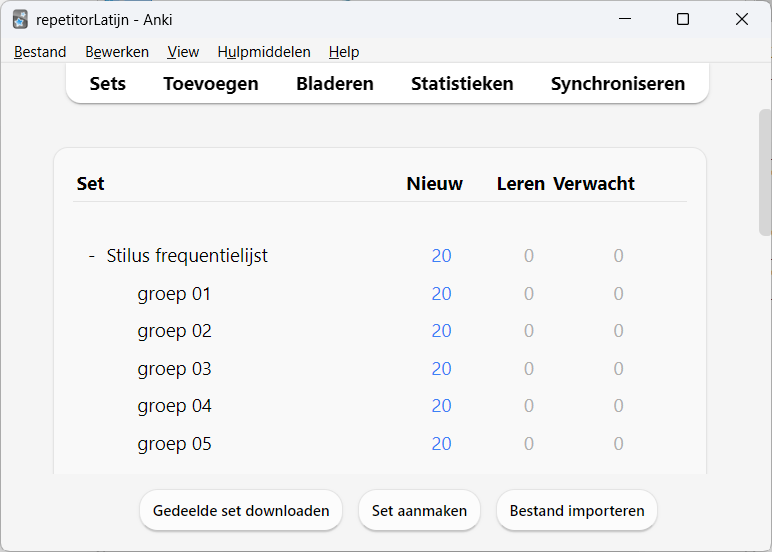772x552 pixels.
Task: Click the Verwacht column header
Action: 594,184
